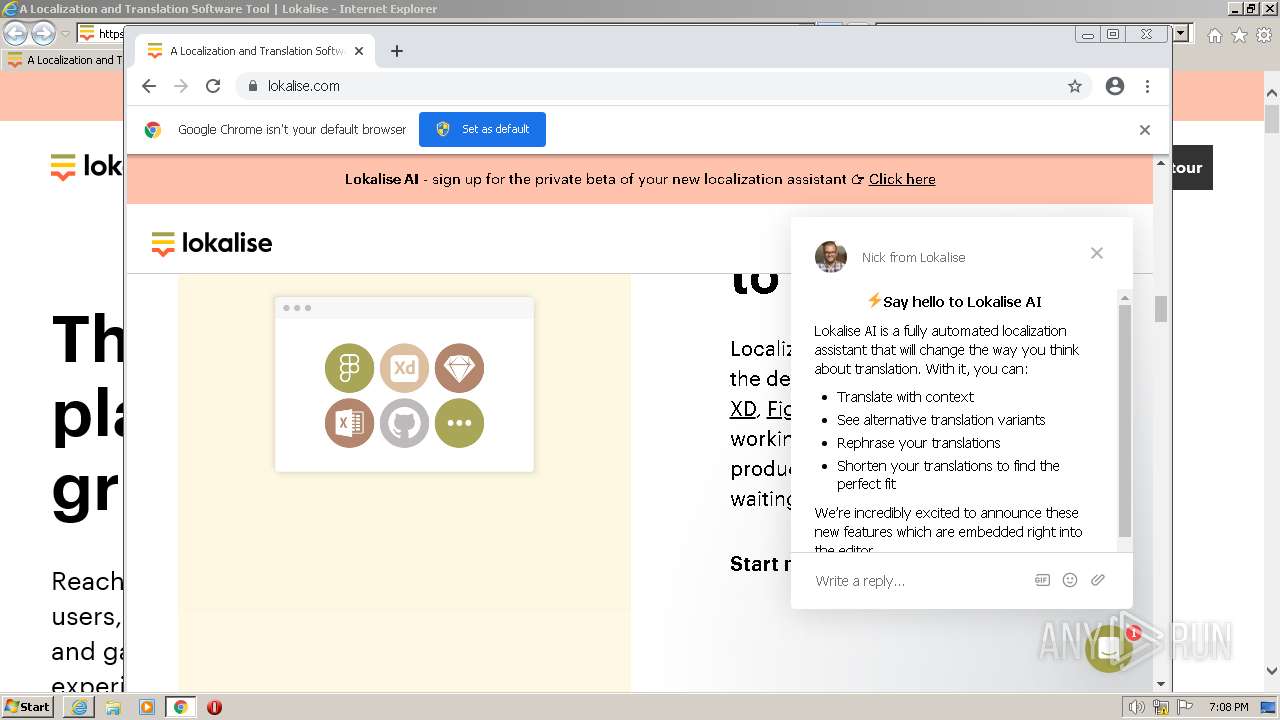Open the GIF picker in chat
Image resolution: width=1280 pixels, height=720 pixels.
coord(1042,580)
